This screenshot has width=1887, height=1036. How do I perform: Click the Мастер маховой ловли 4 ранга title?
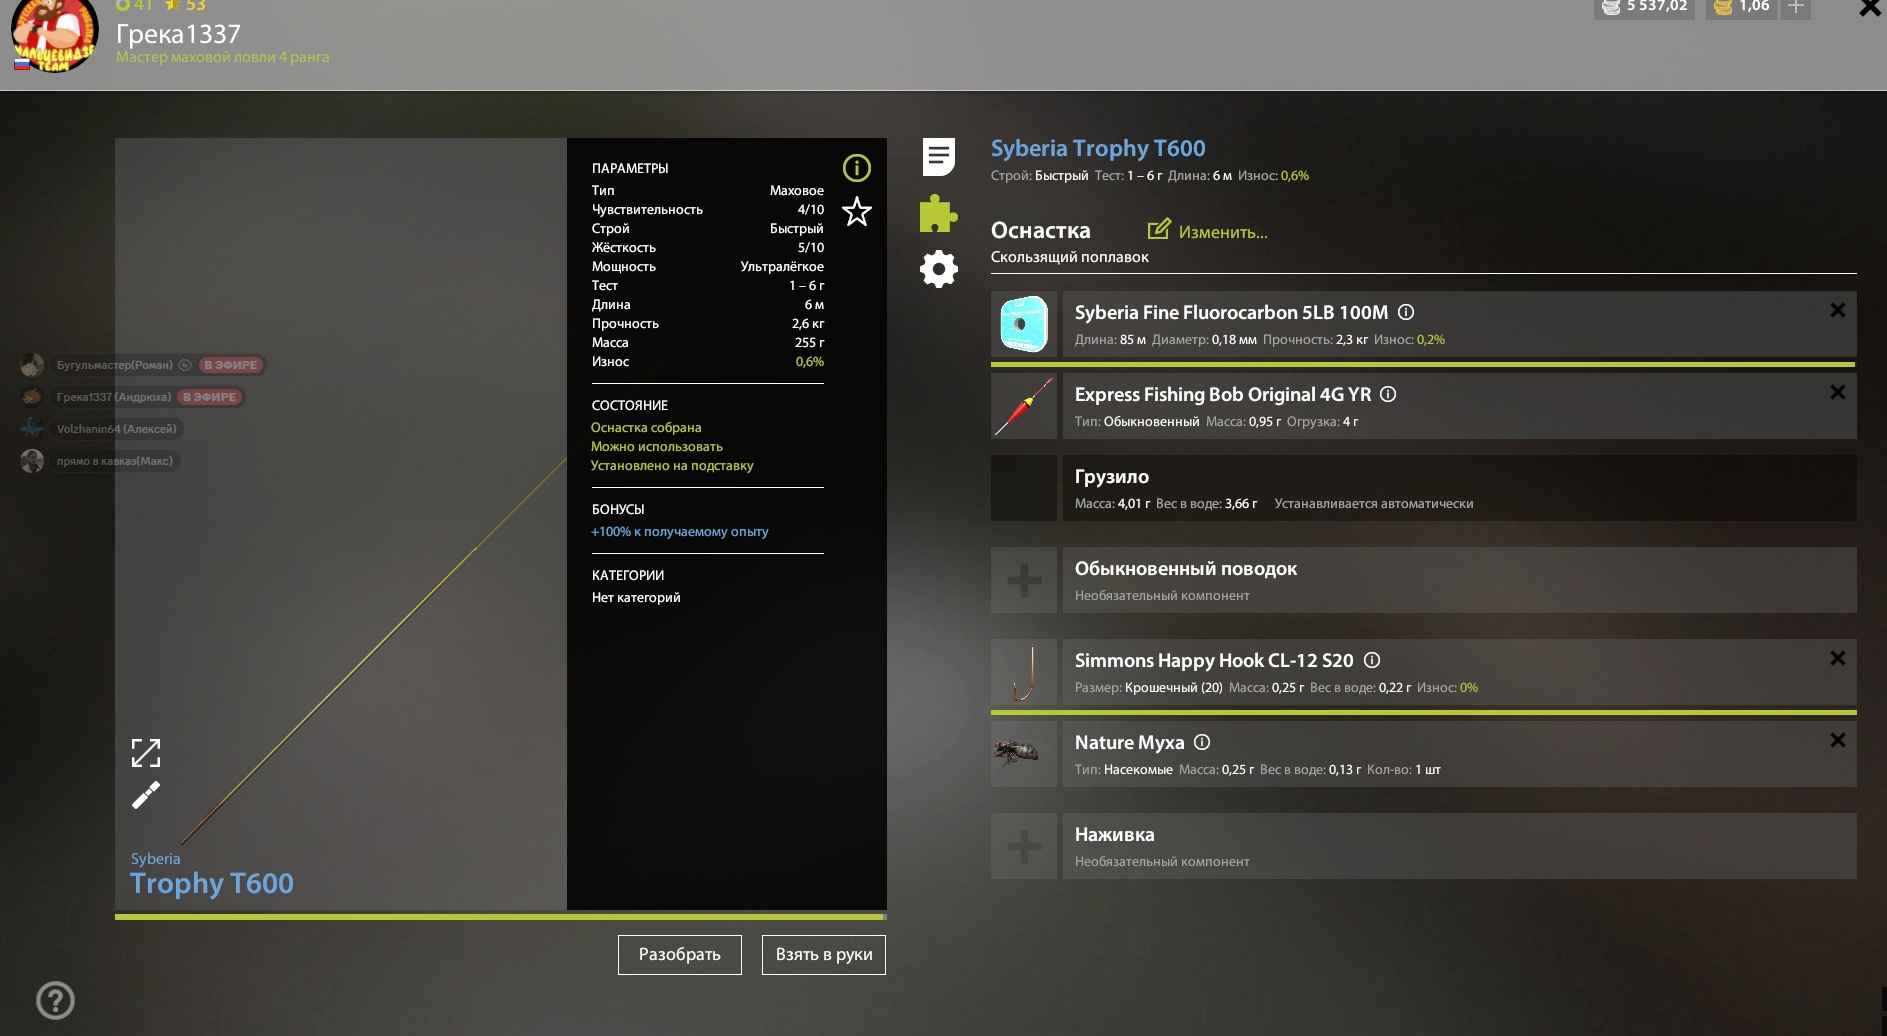(222, 57)
